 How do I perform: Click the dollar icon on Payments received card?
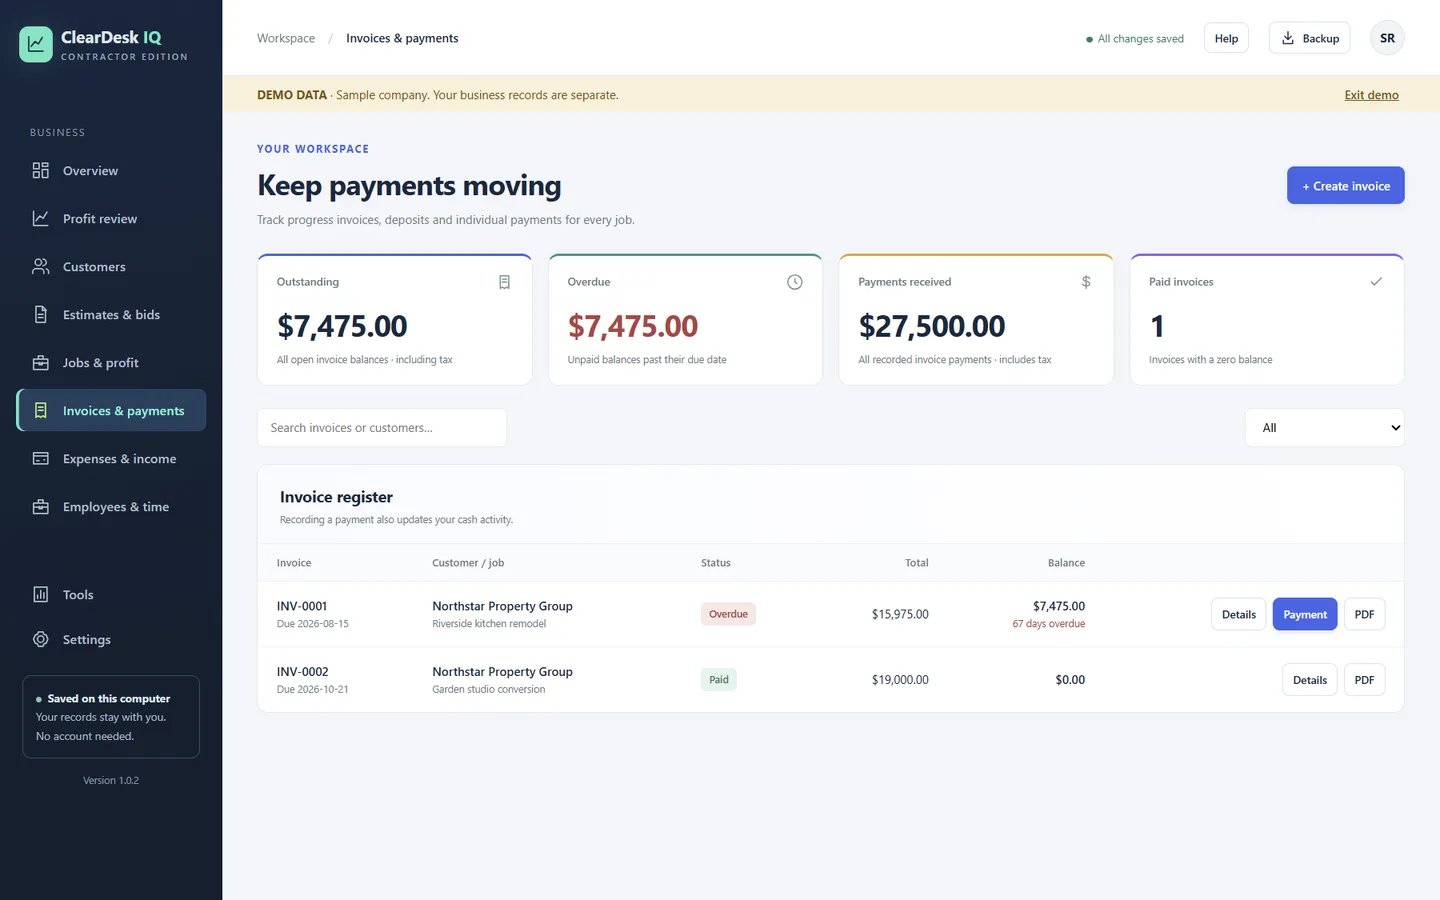pyautogui.click(x=1086, y=282)
